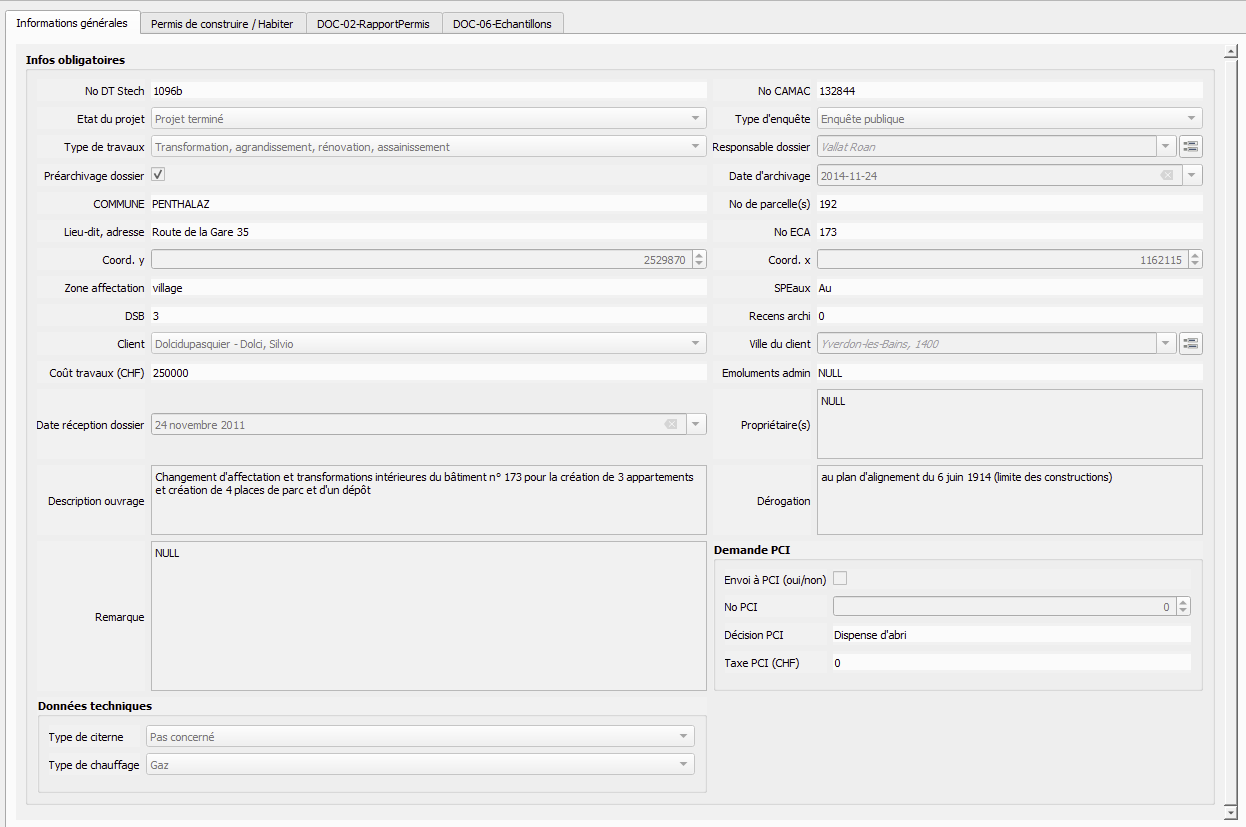The height and width of the screenshot is (827, 1246).
Task: Open form icon beside Responsable dossier
Action: 1190,147
